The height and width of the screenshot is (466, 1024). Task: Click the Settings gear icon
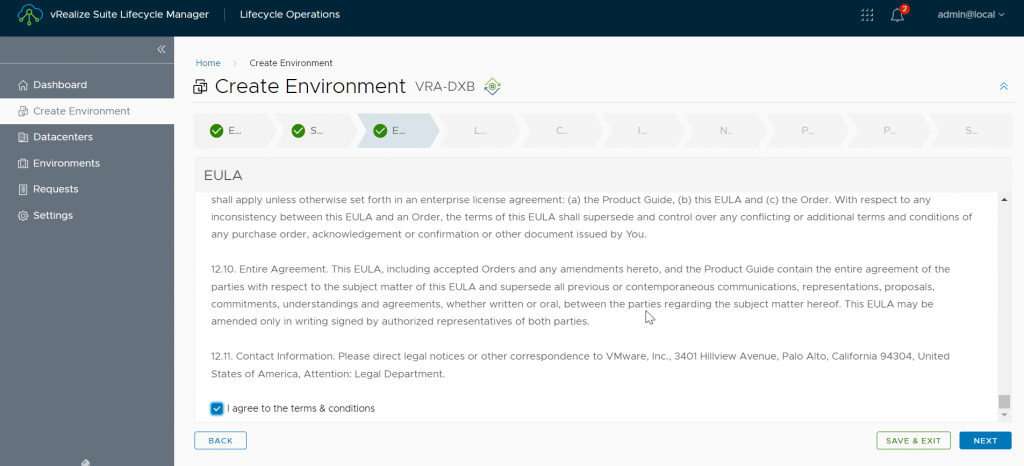[x=23, y=215]
